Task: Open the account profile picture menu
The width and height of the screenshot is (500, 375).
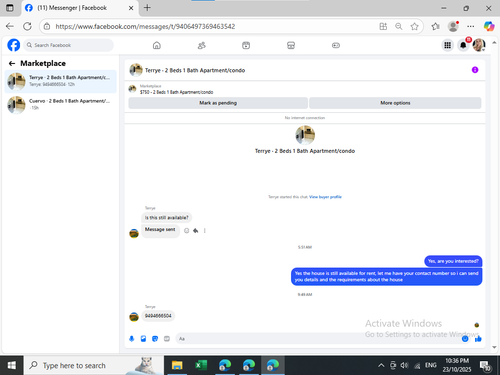Action: pos(479,45)
